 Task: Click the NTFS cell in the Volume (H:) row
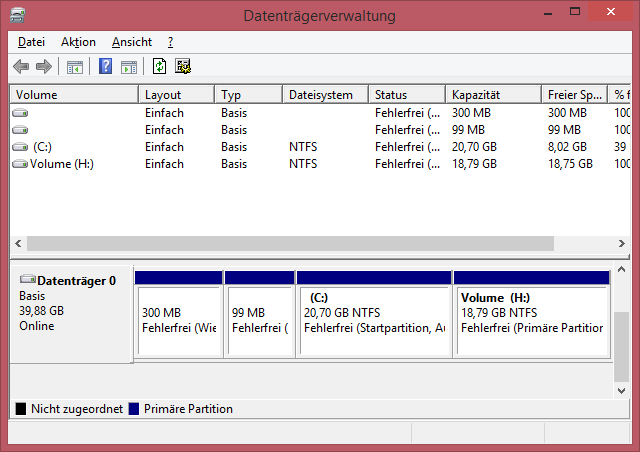click(x=303, y=164)
